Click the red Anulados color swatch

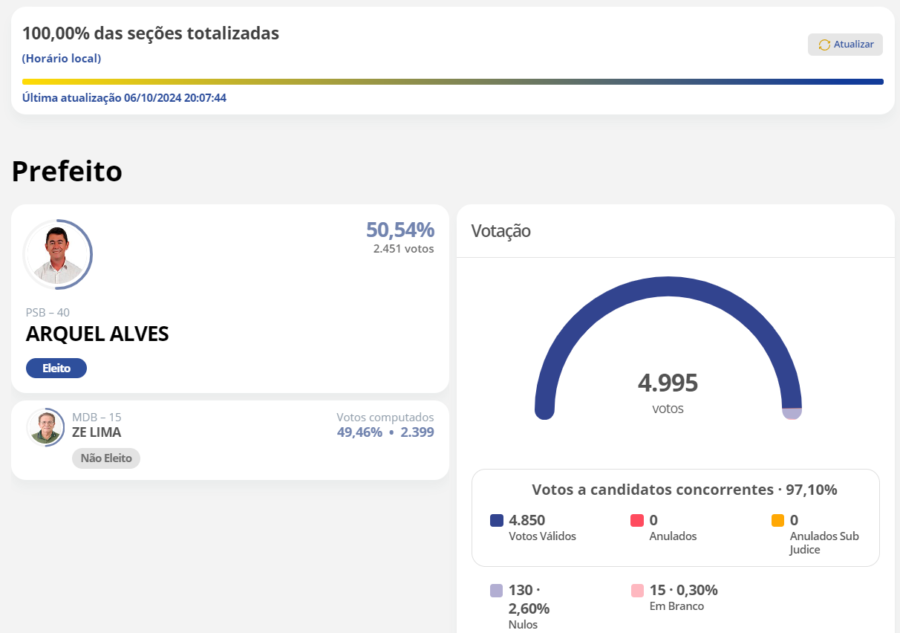pyautogui.click(x=637, y=521)
